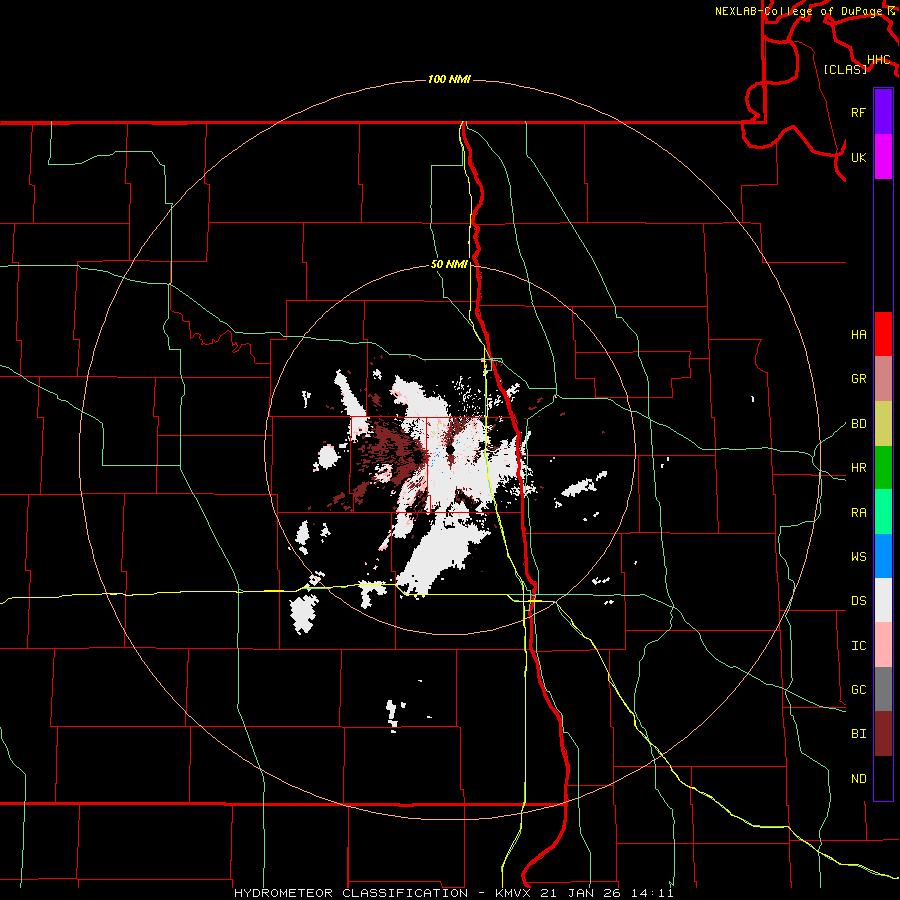This screenshot has width=900, height=900.
Task: Click the HR dark green legend swatch
Action: [x=883, y=467]
